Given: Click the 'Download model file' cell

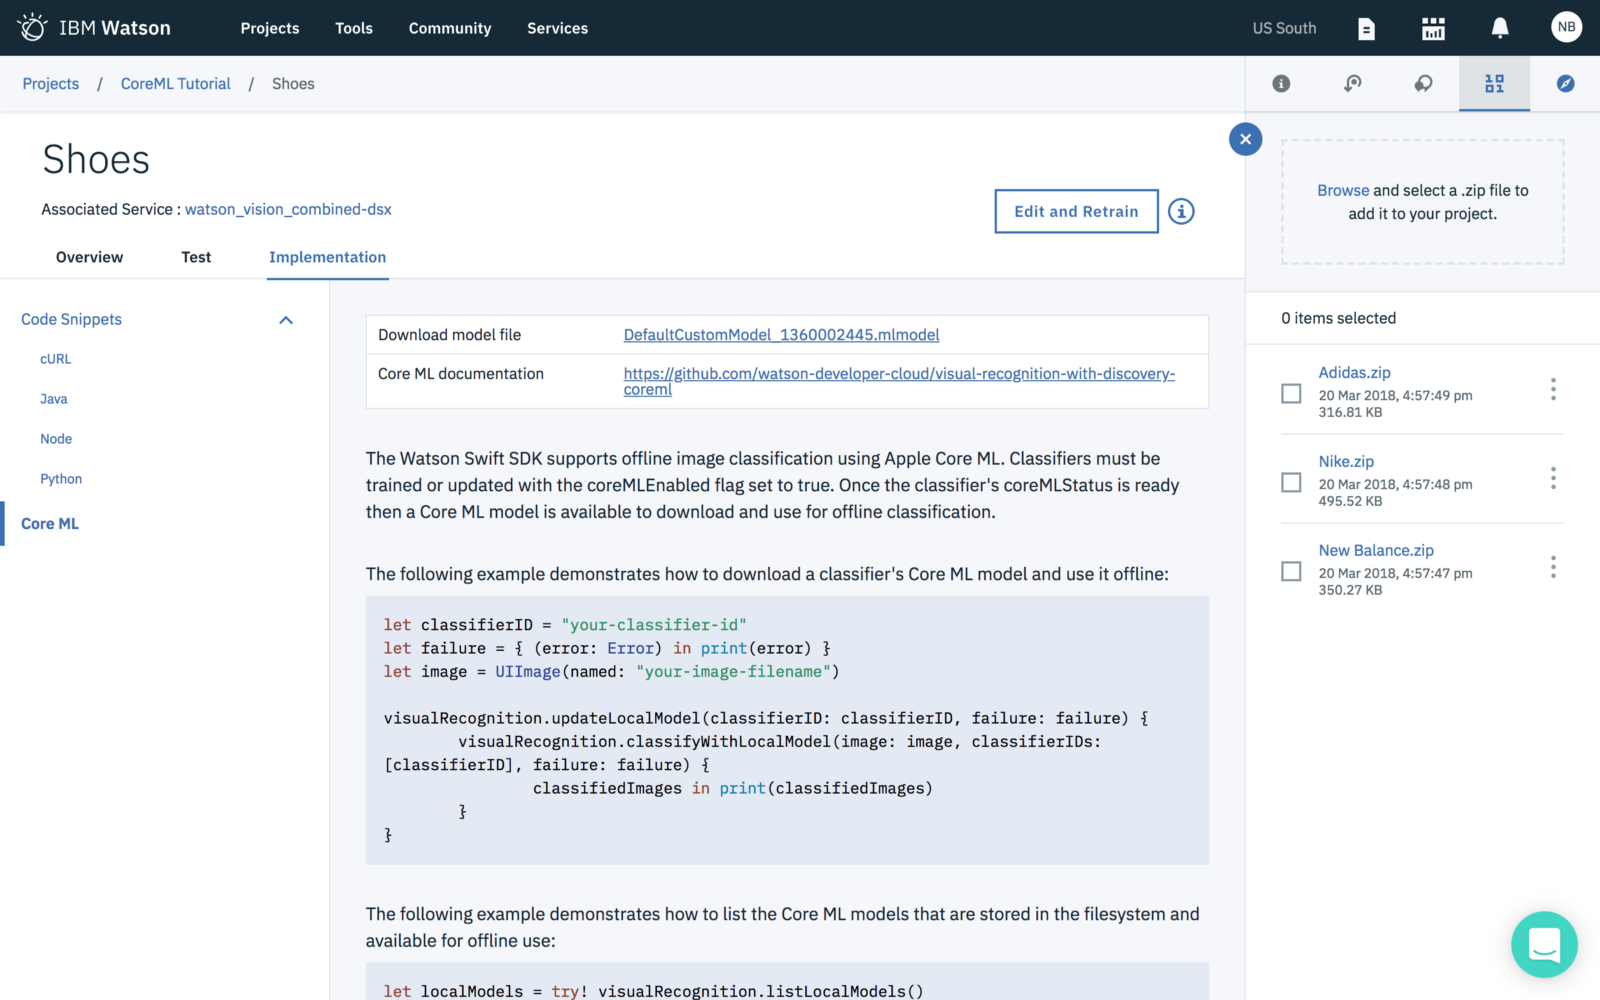Looking at the screenshot, I should pos(449,335).
